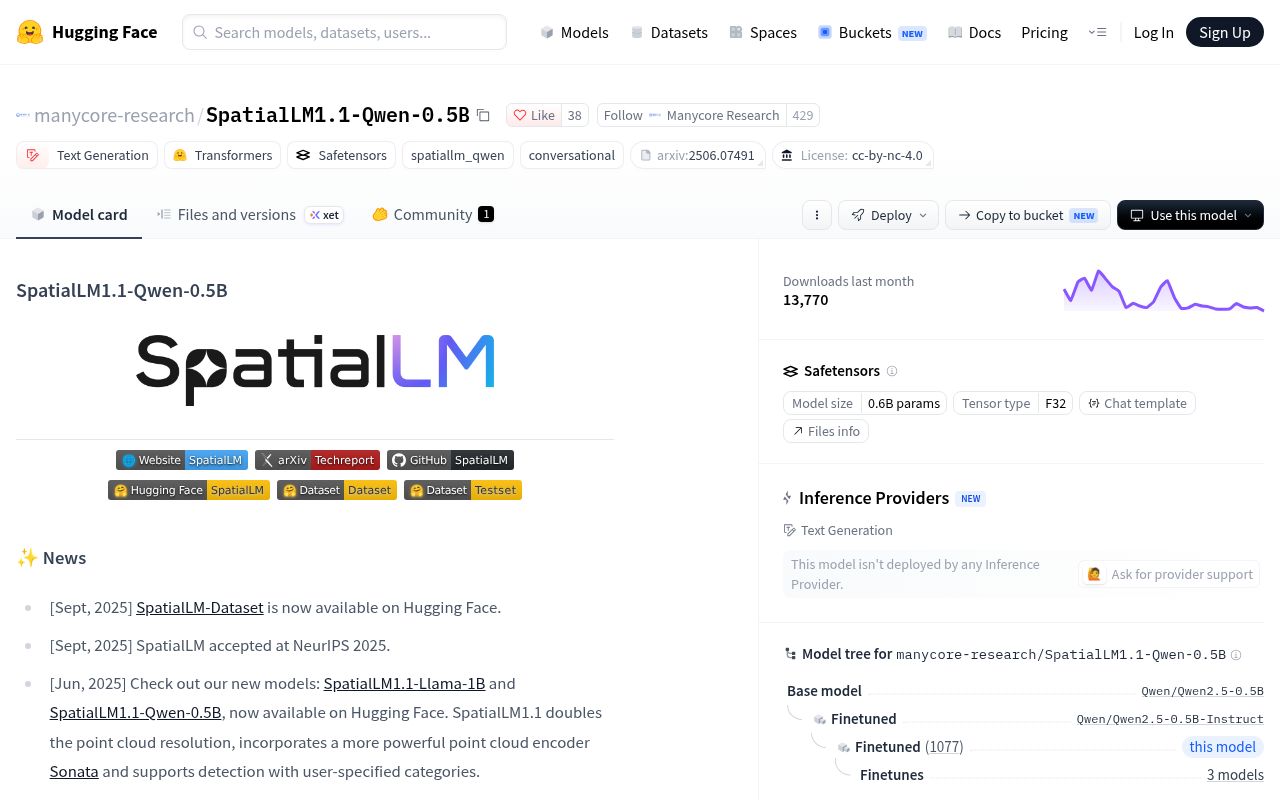Click the Text Generation task tag
This screenshot has width=1280, height=800.
tap(87, 155)
